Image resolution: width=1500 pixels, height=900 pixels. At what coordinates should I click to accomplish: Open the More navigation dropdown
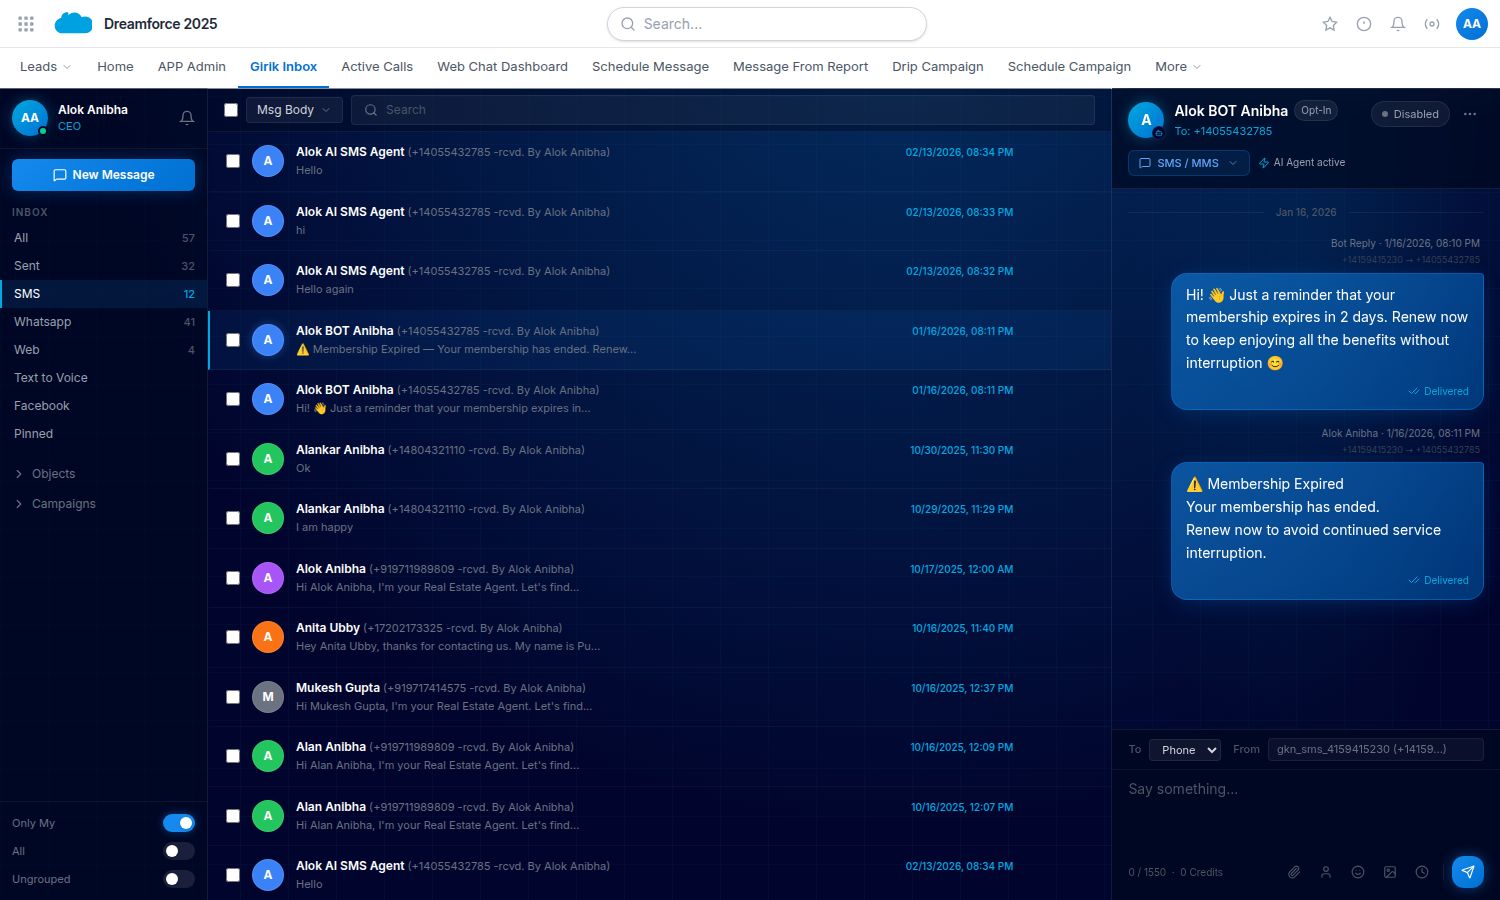pyautogui.click(x=1178, y=67)
